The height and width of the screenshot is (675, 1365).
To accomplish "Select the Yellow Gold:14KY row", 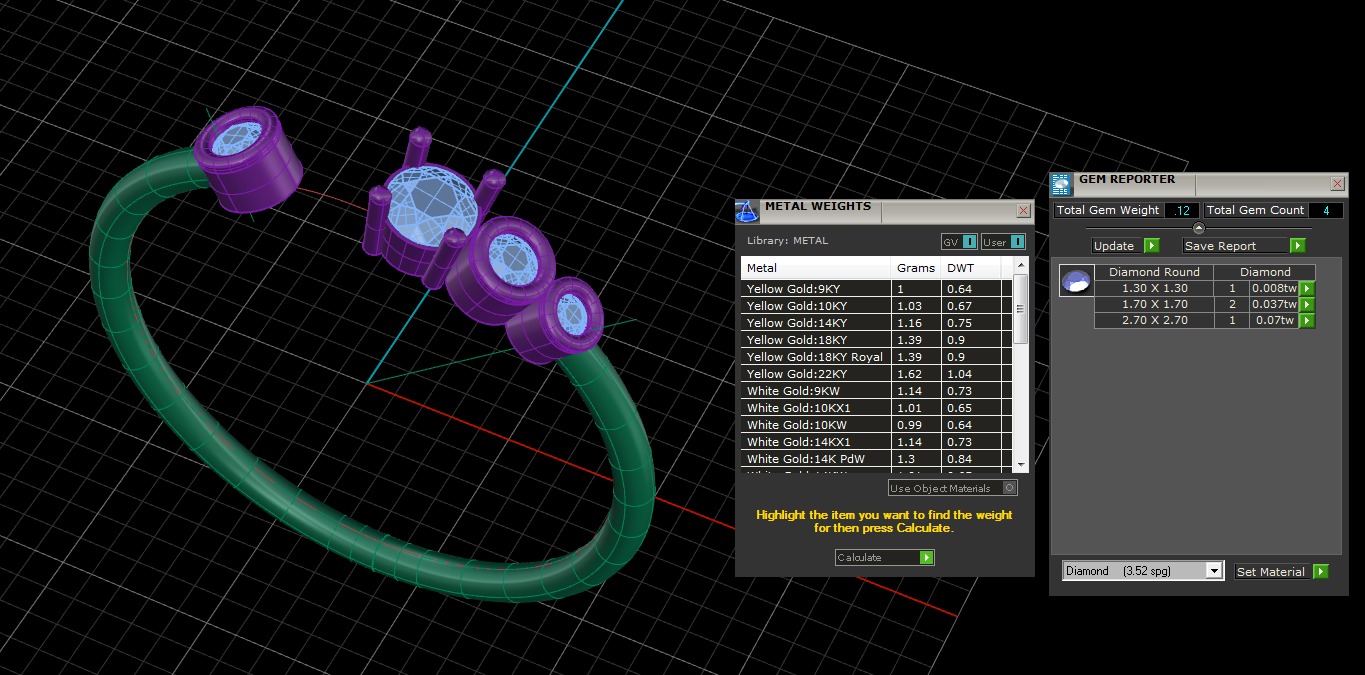I will point(877,323).
